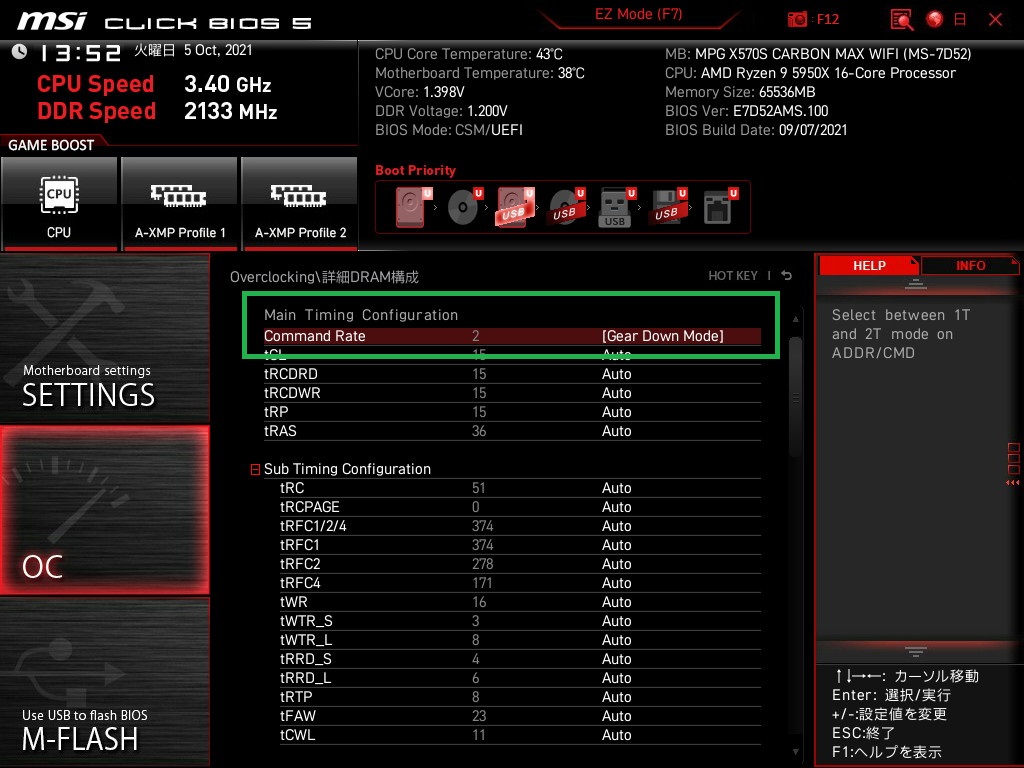Select the tRRD_L row
This screenshot has height=768, width=1024.
pos(520,678)
